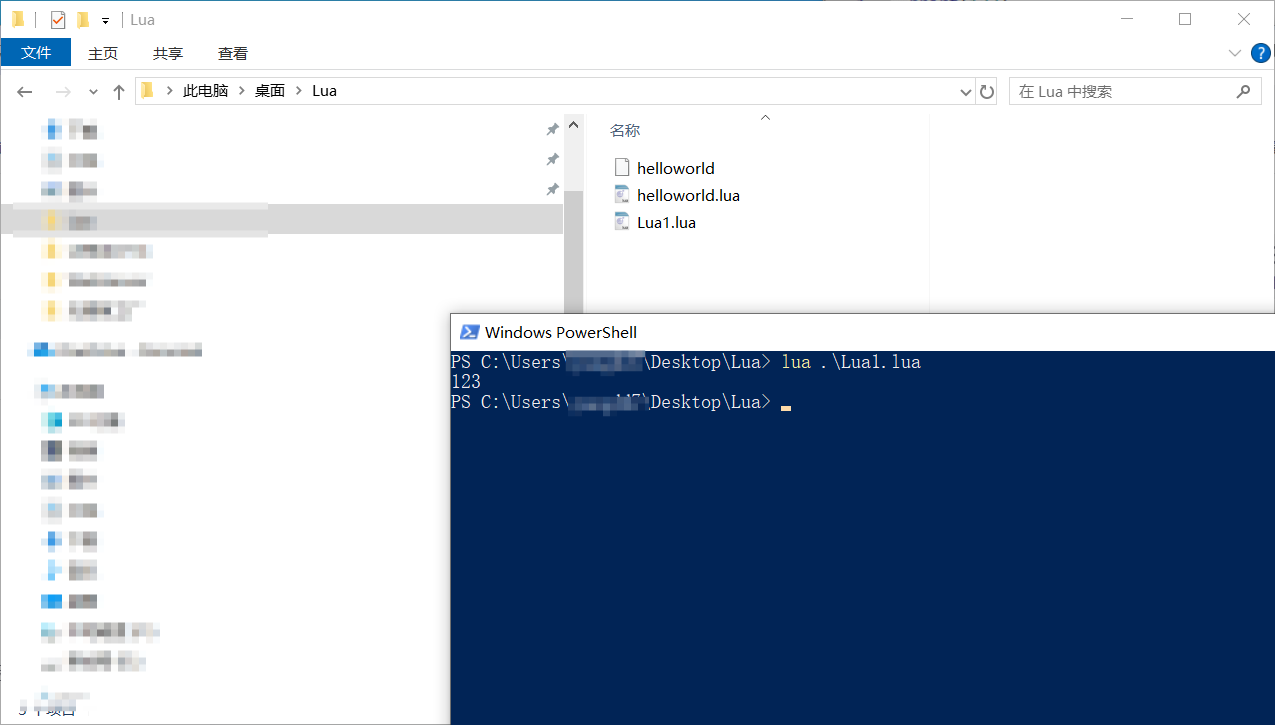Click the second pin icon in navigation pane

point(552,159)
